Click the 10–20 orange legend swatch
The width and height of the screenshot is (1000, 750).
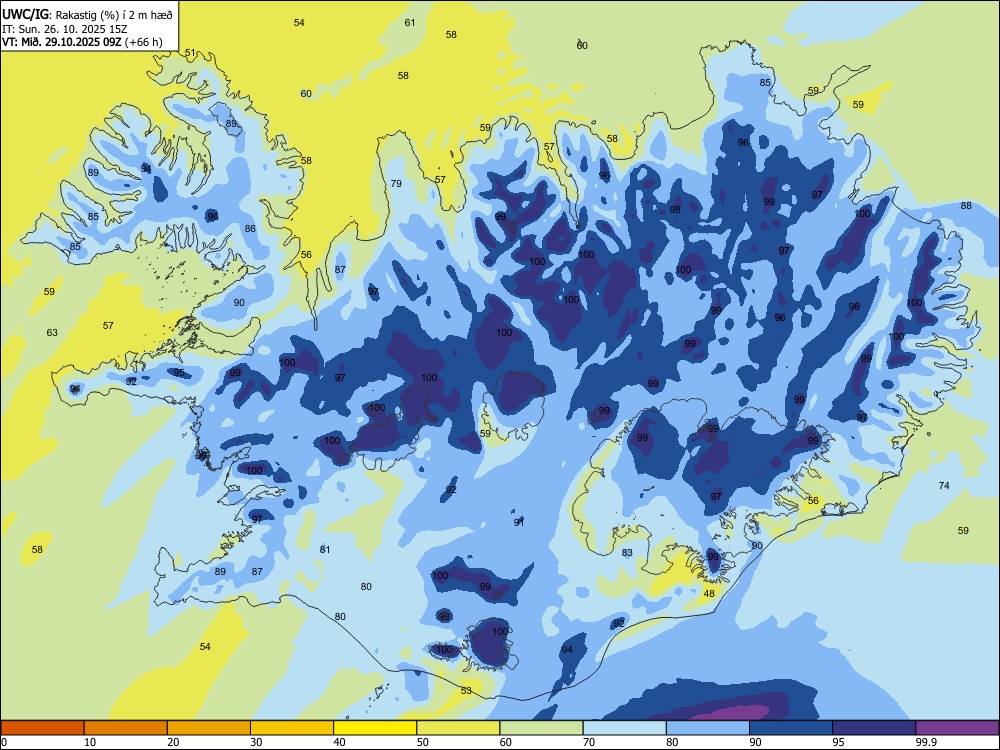click(x=126, y=728)
